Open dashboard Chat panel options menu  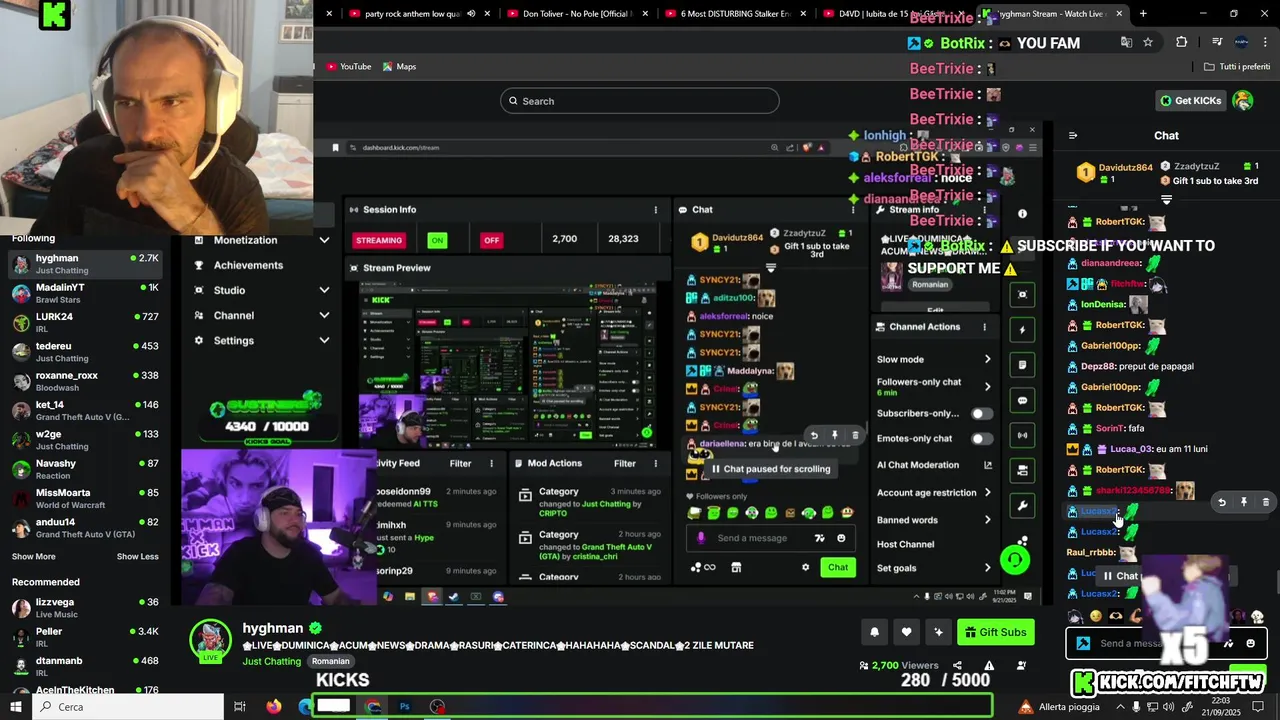point(853,210)
